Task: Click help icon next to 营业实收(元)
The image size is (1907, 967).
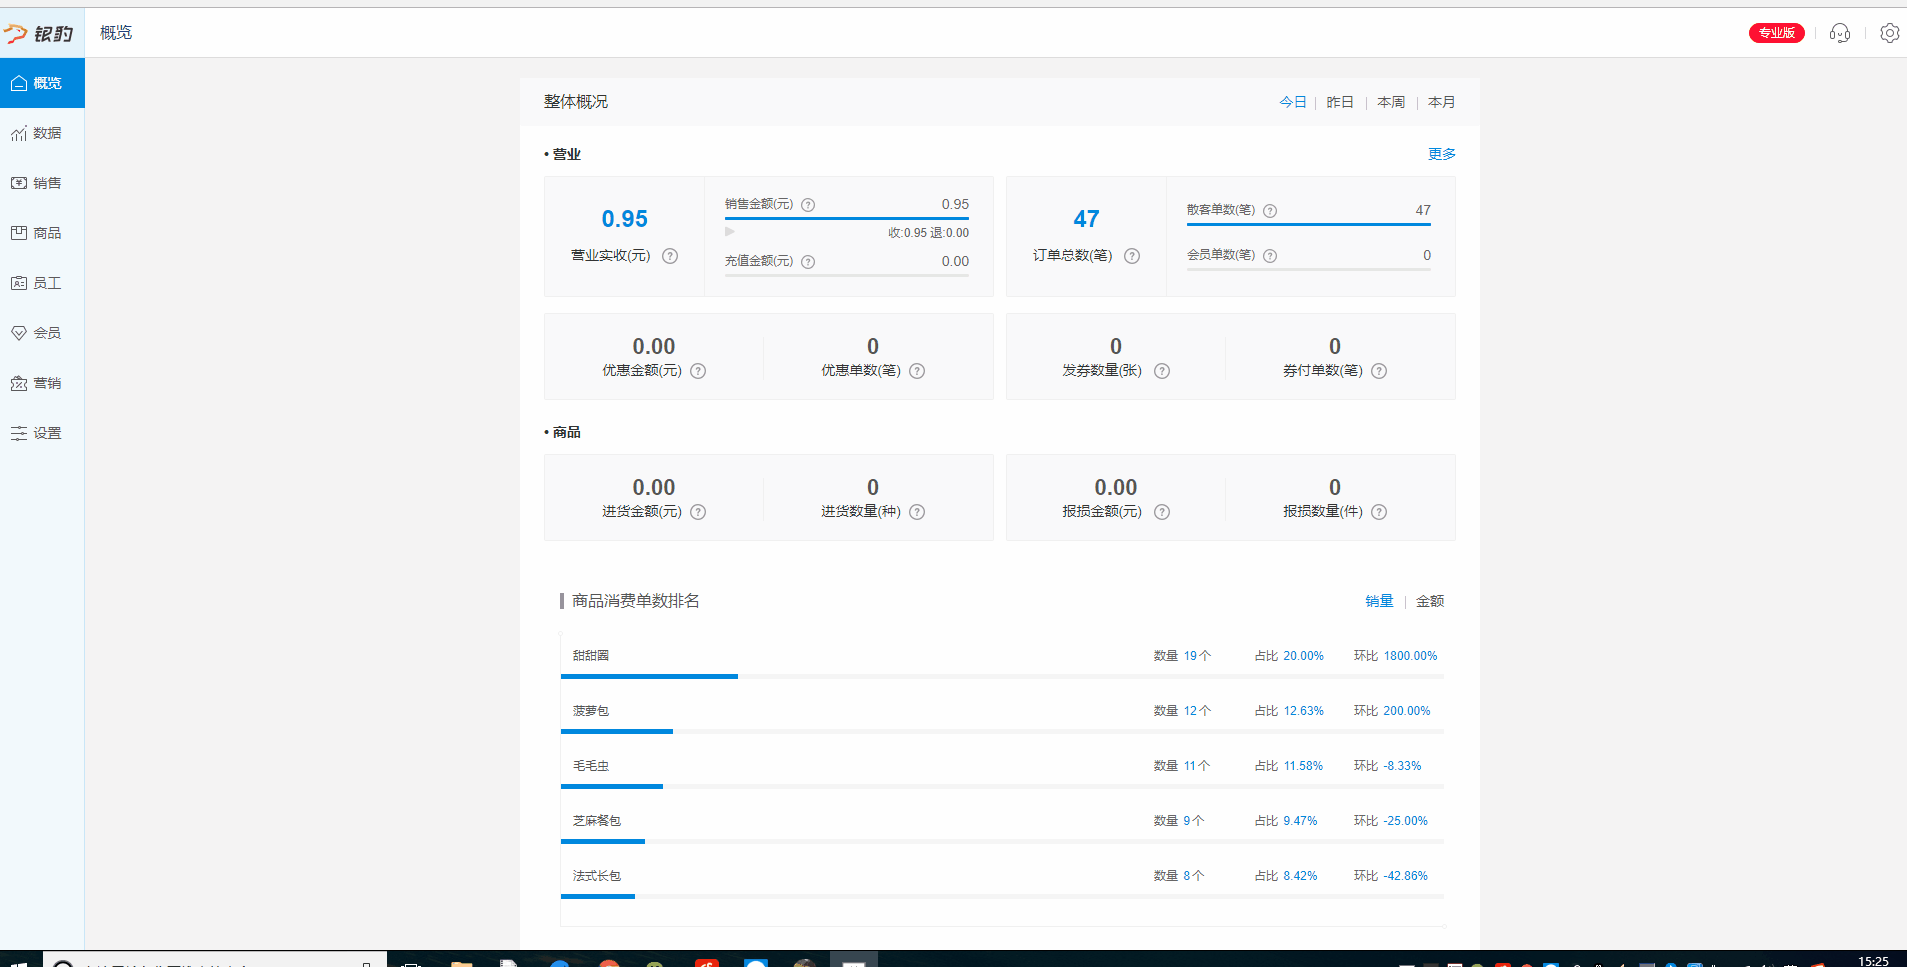Action: click(670, 256)
